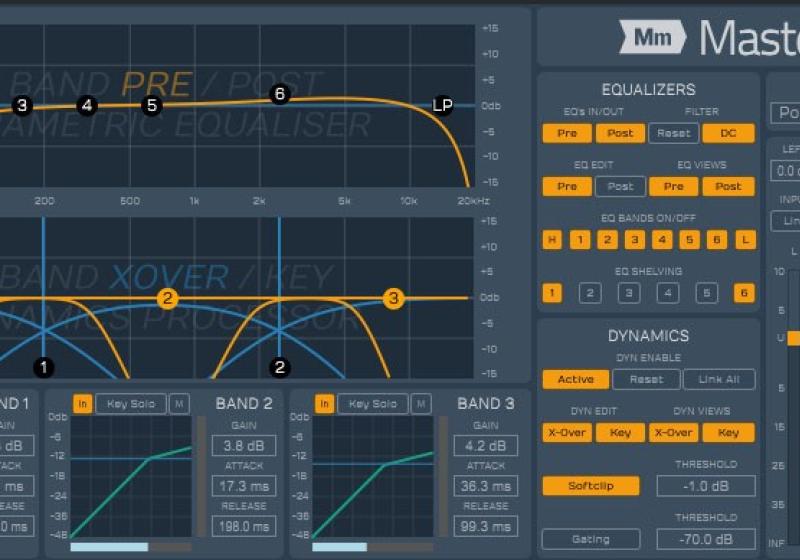The width and height of the screenshot is (800, 560).
Task: Click Band 3 slider below compression graph
Action: (x=373, y=547)
